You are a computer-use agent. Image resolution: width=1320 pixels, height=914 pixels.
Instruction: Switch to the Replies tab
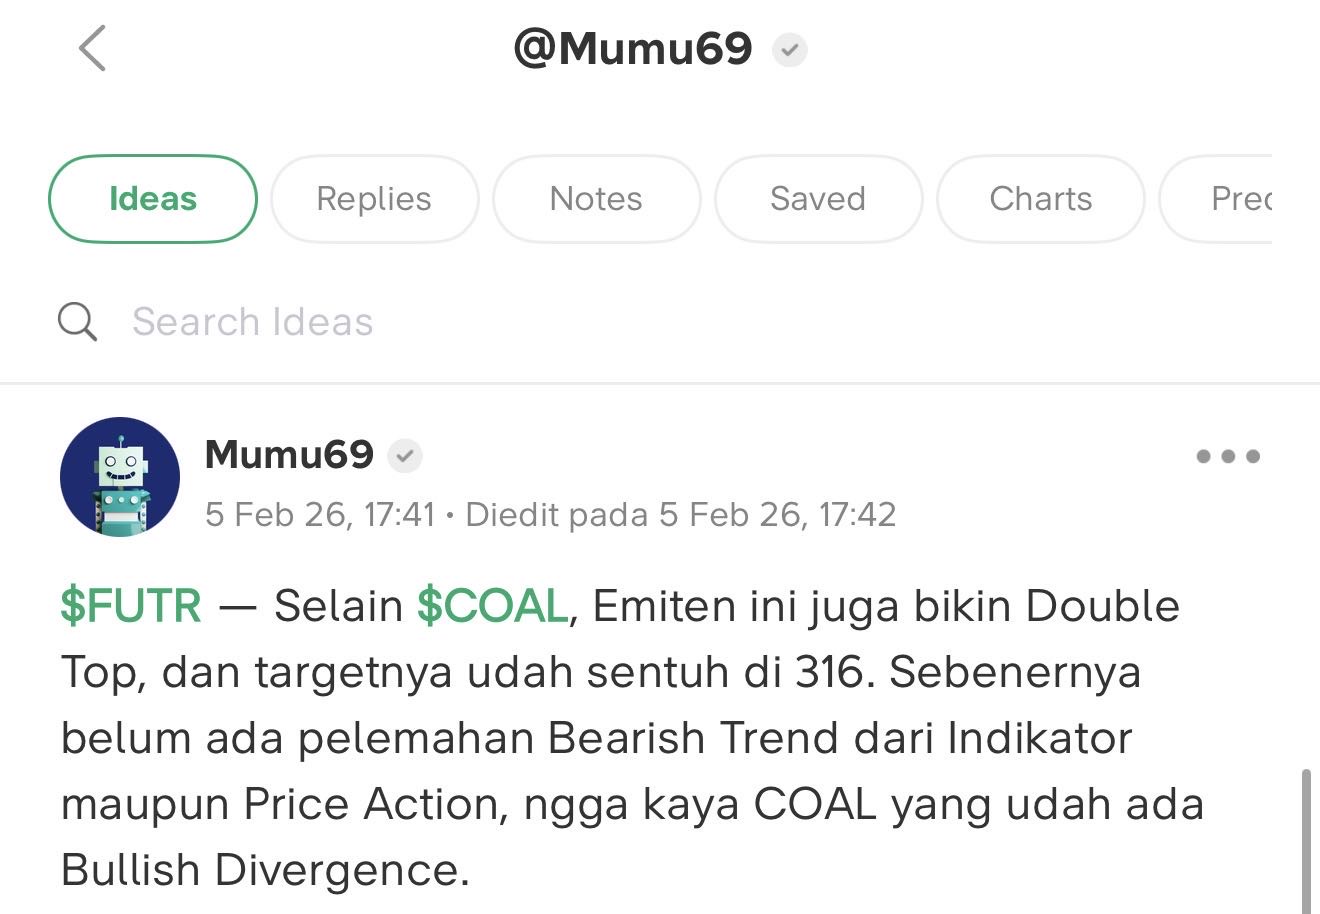374,199
